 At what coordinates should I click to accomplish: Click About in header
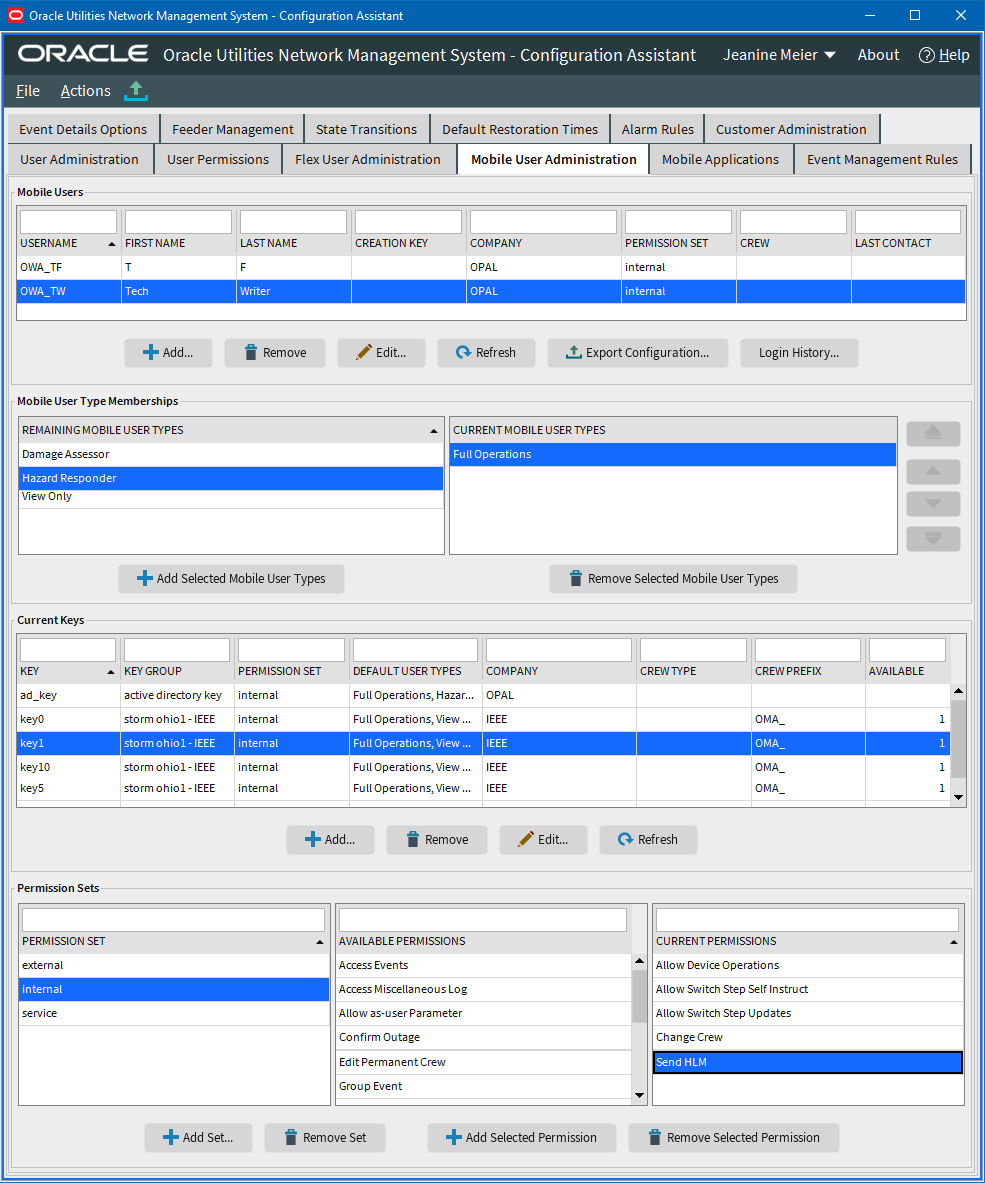(878, 55)
